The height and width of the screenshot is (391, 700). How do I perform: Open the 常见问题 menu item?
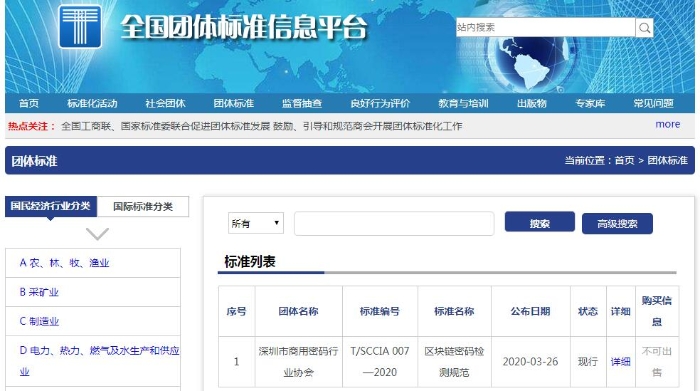654,104
